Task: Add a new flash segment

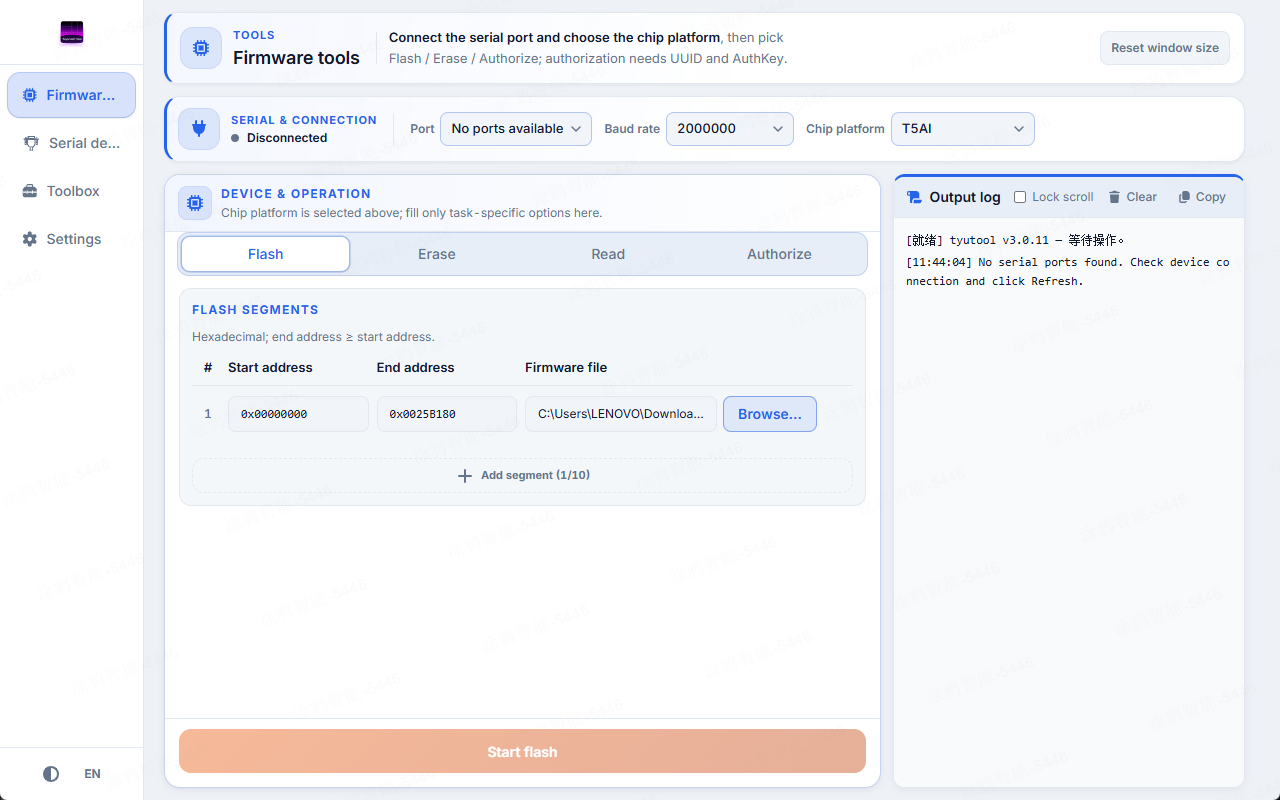Action: 522,475
